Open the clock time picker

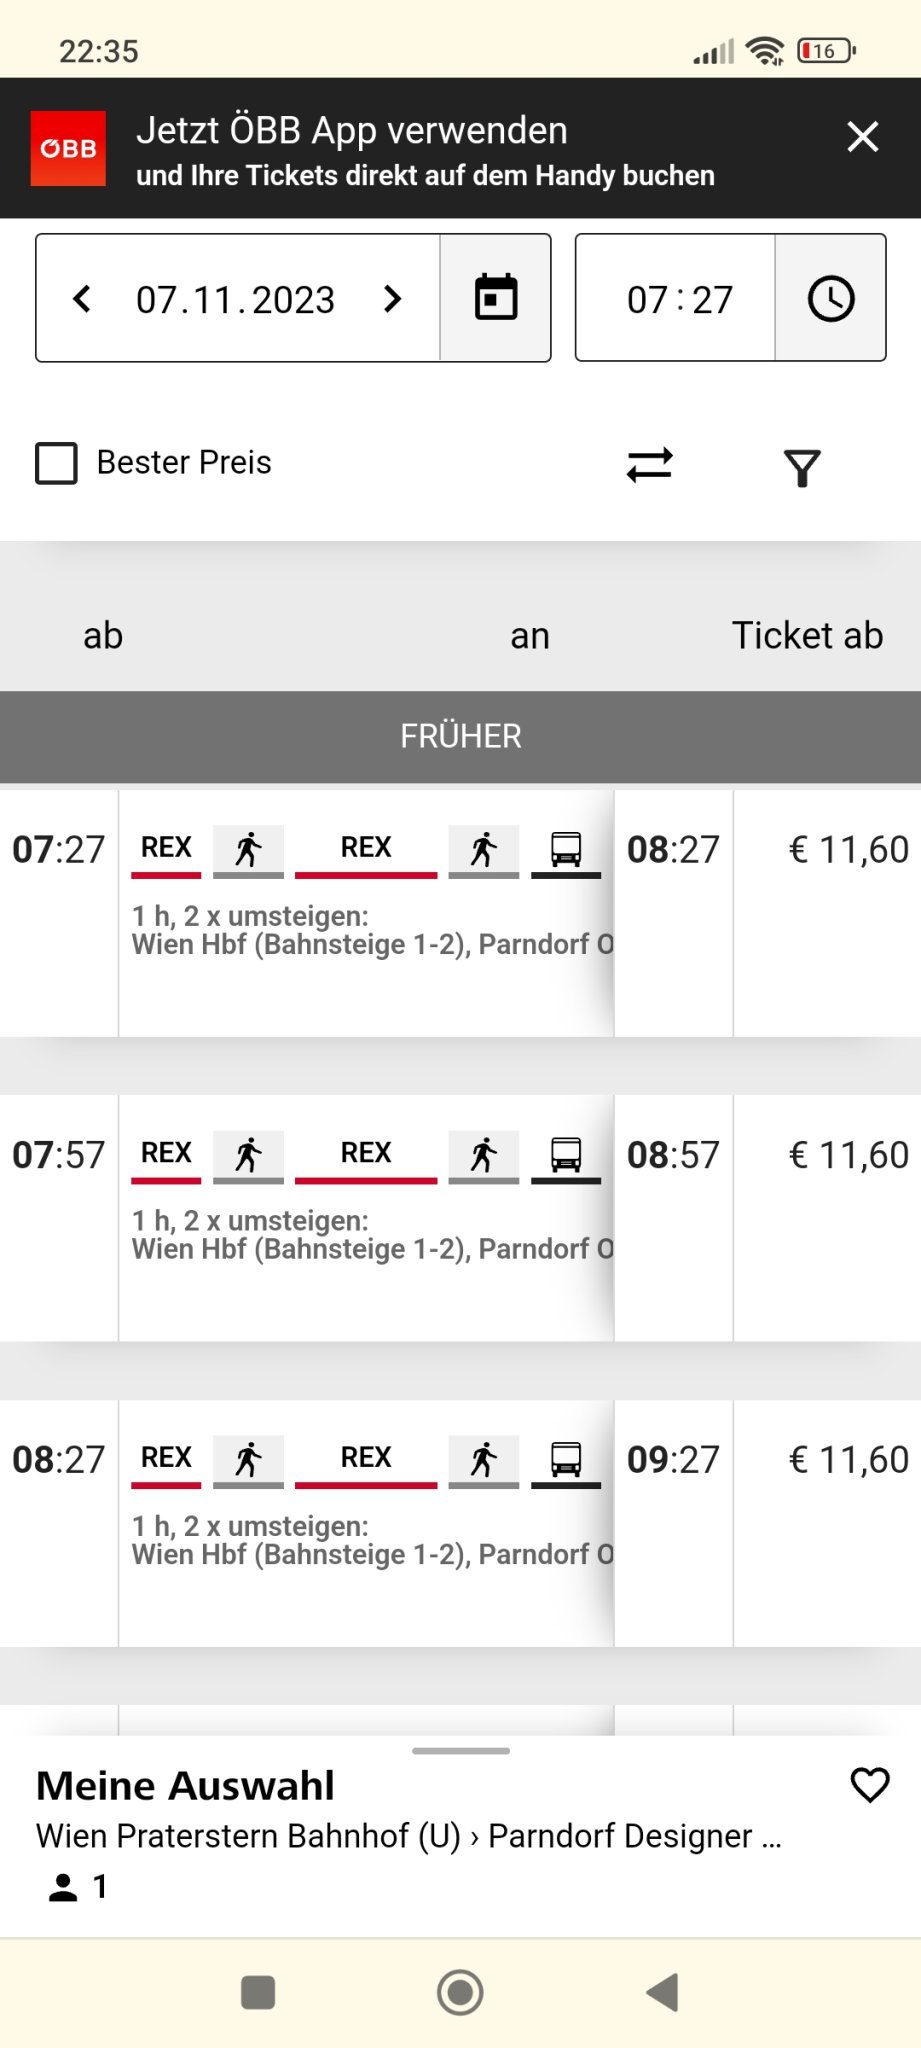coord(830,298)
